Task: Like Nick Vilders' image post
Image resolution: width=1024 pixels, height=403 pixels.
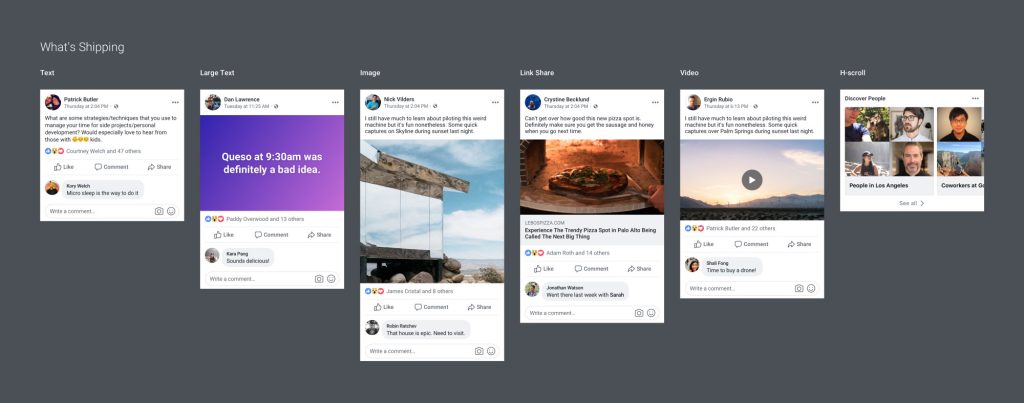Action: tap(383, 307)
